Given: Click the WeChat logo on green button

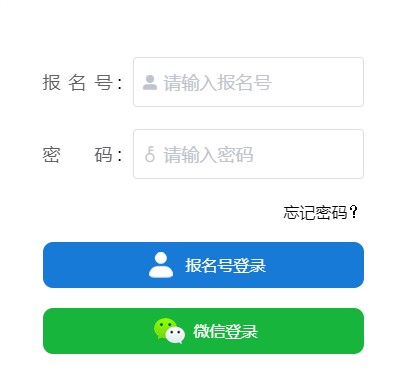Looking at the screenshot, I should click(169, 331).
